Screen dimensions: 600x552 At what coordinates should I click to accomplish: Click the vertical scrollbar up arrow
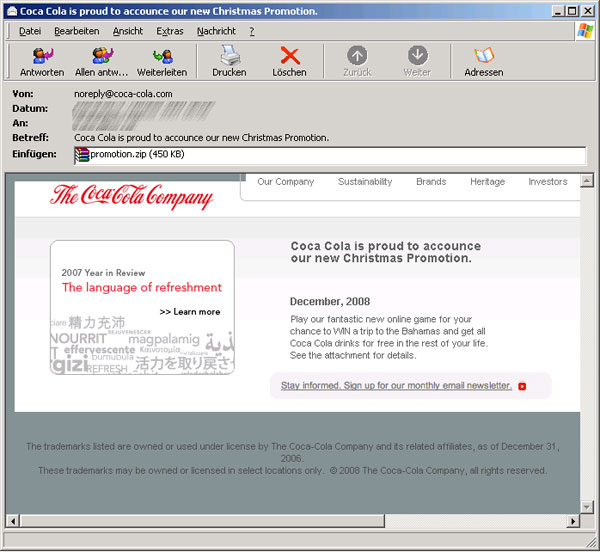pos(587,181)
